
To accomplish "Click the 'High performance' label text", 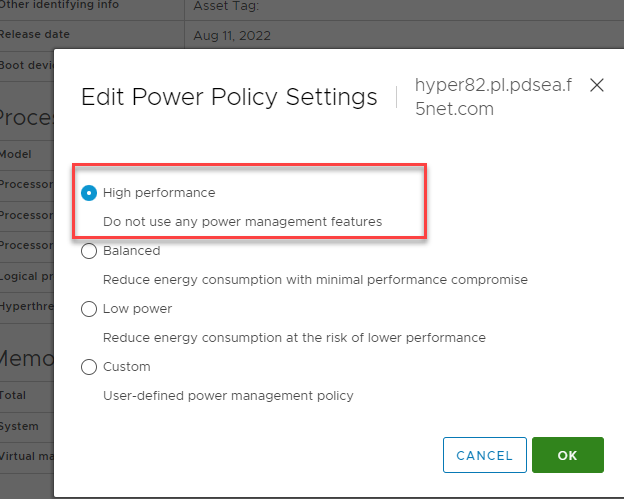I will pos(159,193).
